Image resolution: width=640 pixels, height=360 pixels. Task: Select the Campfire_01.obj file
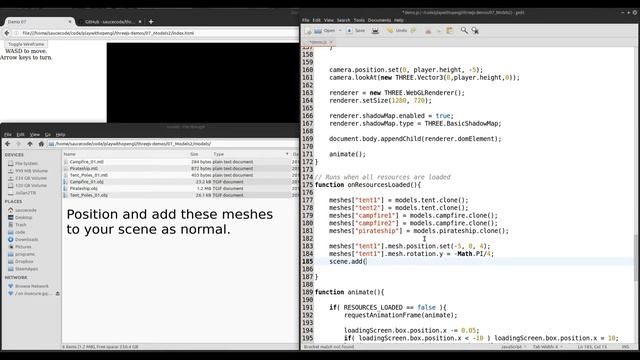pyautogui.click(x=87, y=182)
